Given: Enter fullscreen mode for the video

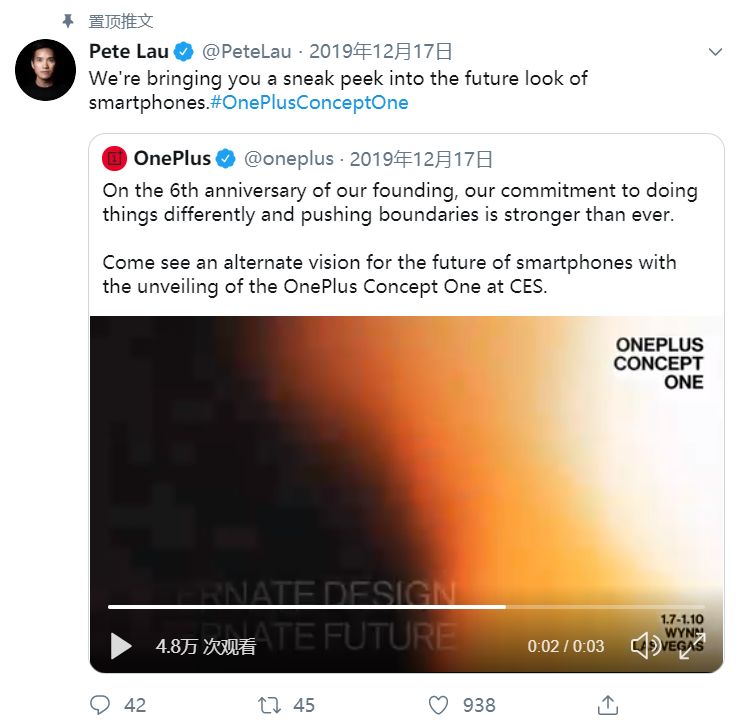Looking at the screenshot, I should pyautogui.click(x=692, y=646).
